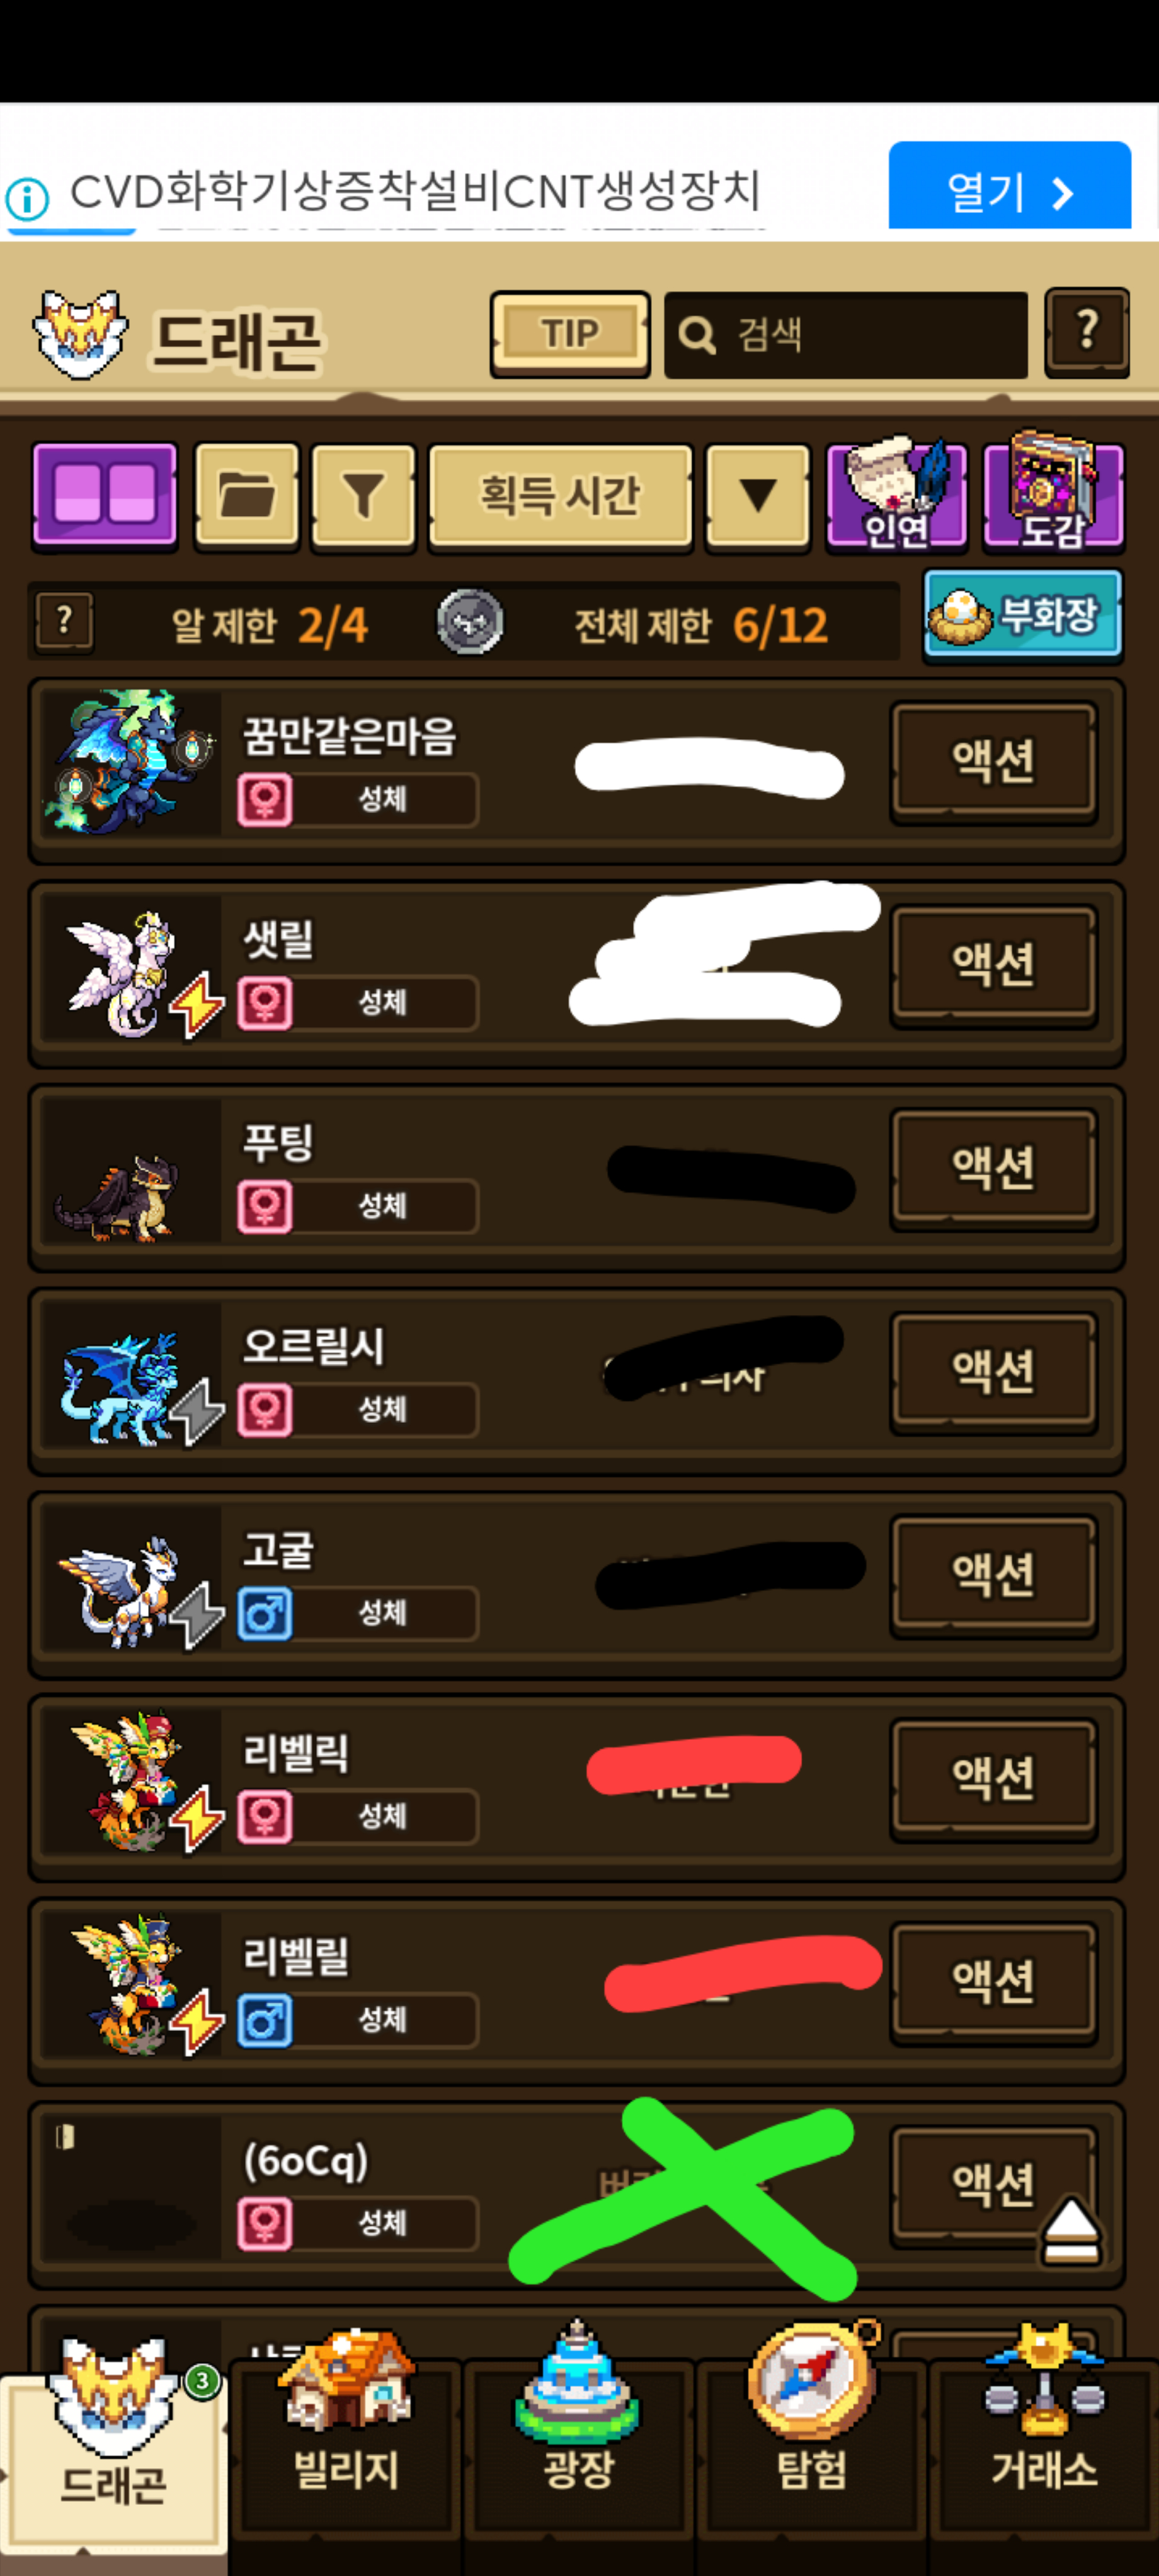The width and height of the screenshot is (1159, 2576).
Task: Click the 검색 search field
Action: (x=846, y=335)
